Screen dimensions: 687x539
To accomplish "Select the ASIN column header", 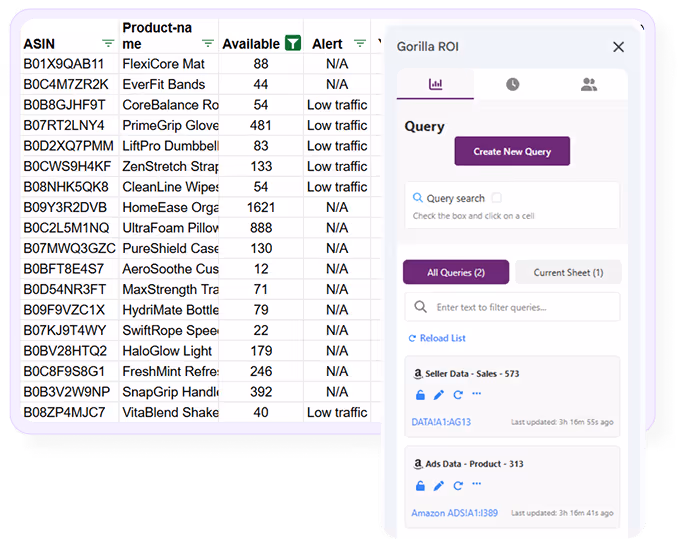I will pos(70,37).
